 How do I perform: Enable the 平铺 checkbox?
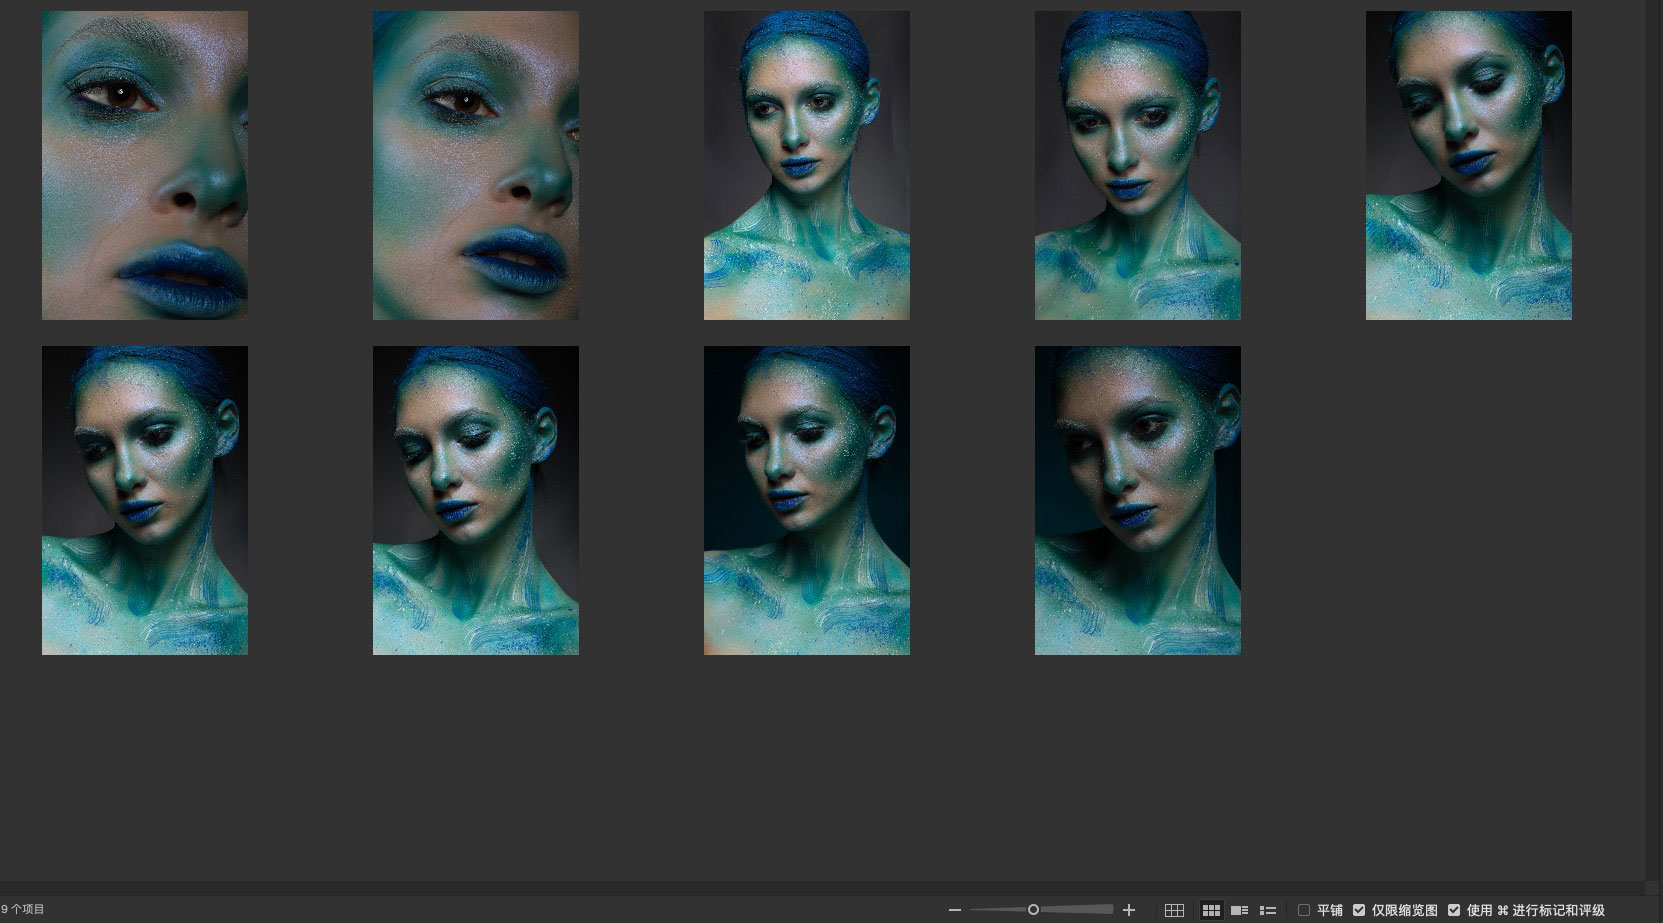[1304, 910]
